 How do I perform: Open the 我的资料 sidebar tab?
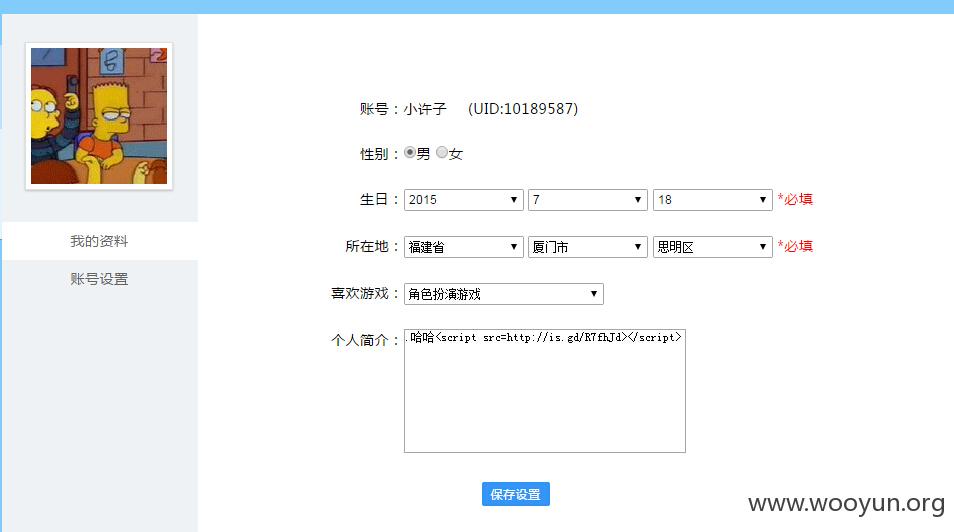99,241
